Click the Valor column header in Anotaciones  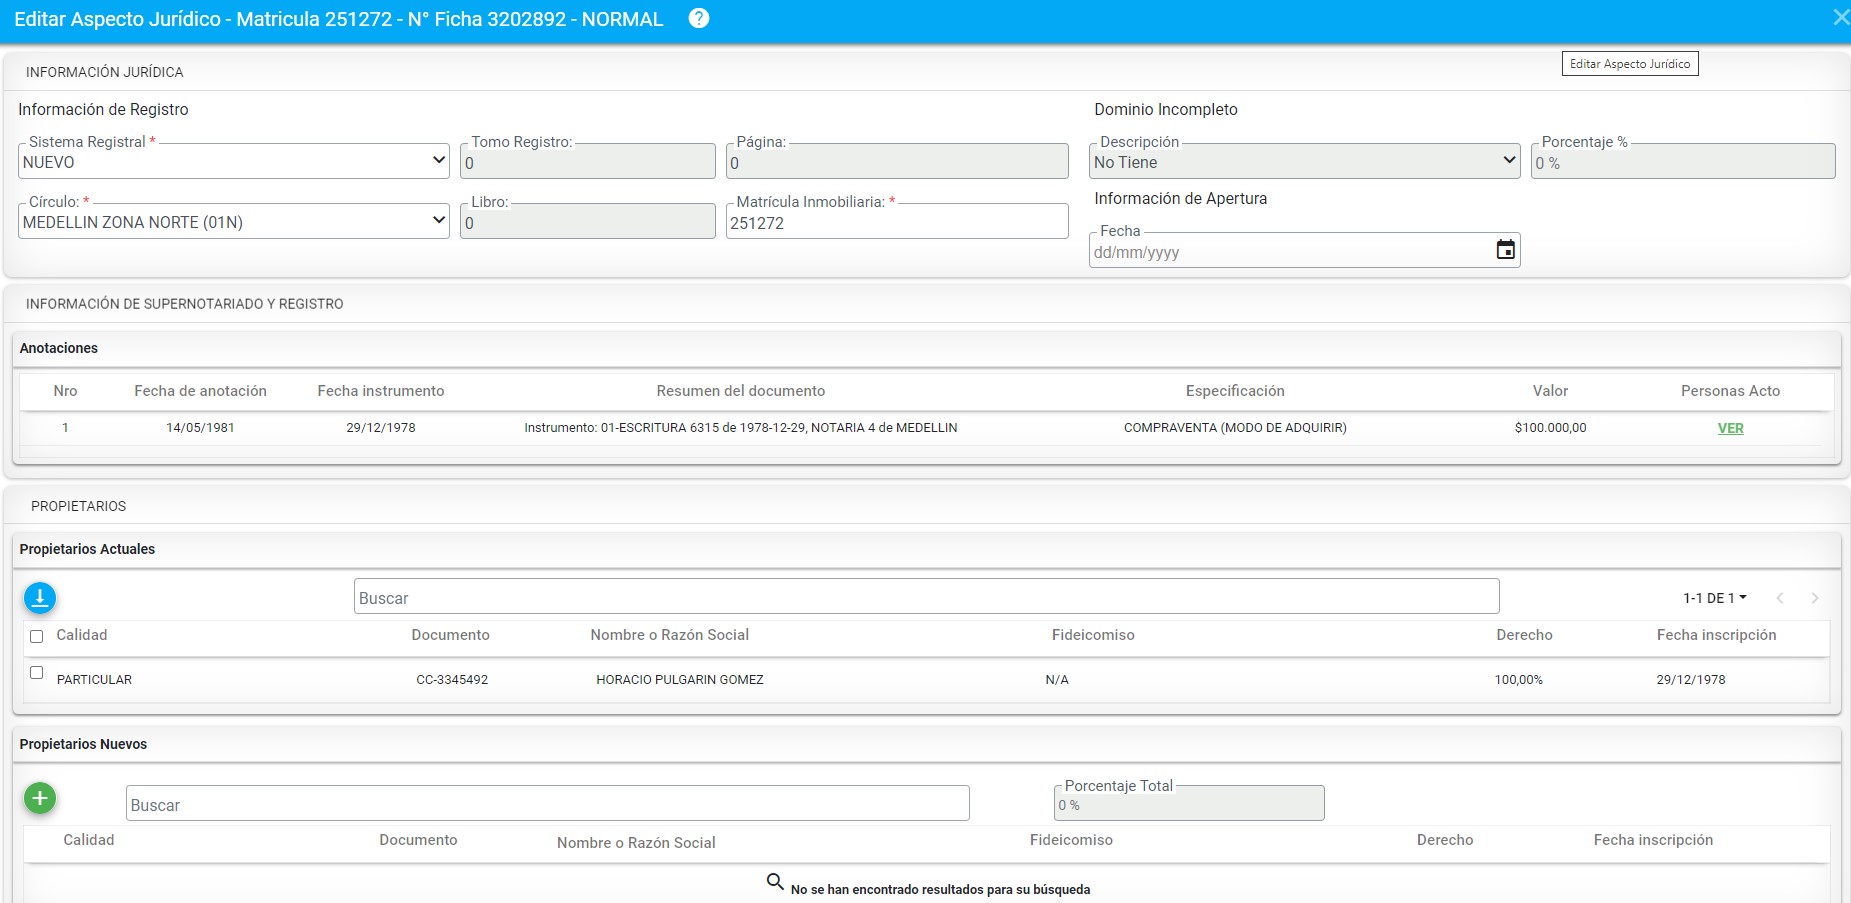pyautogui.click(x=1550, y=391)
